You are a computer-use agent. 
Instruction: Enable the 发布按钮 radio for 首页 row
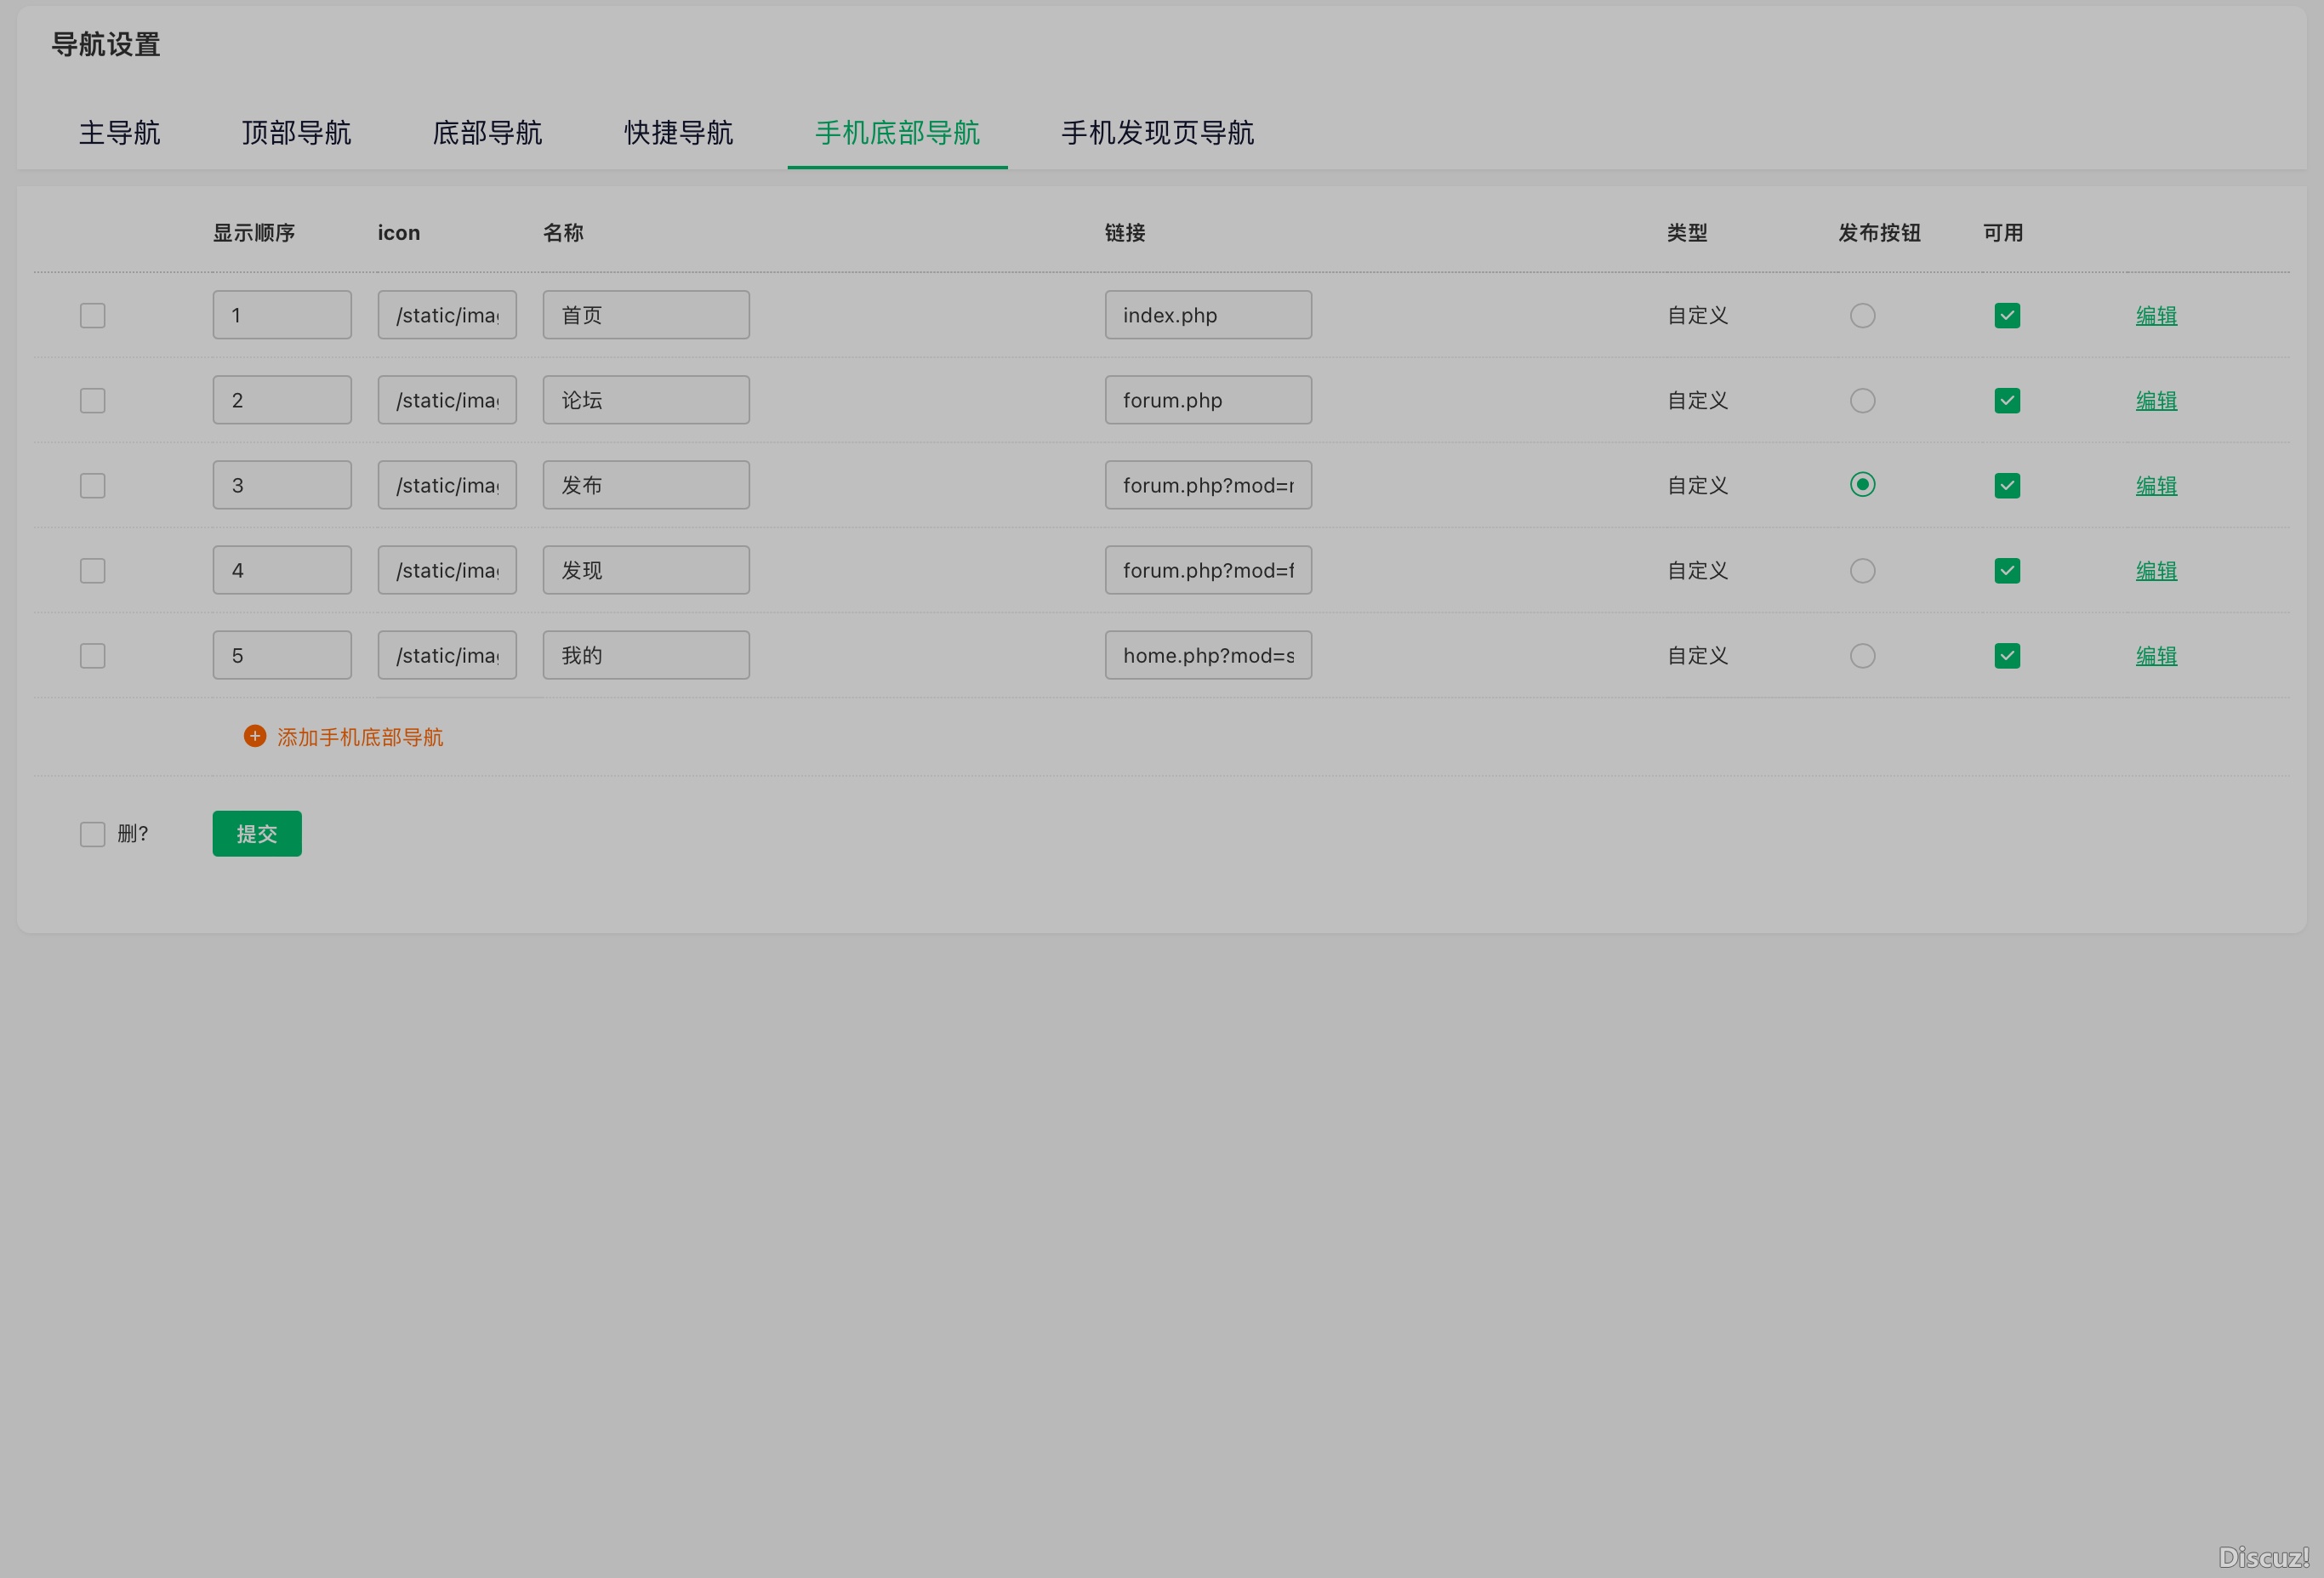[1862, 315]
